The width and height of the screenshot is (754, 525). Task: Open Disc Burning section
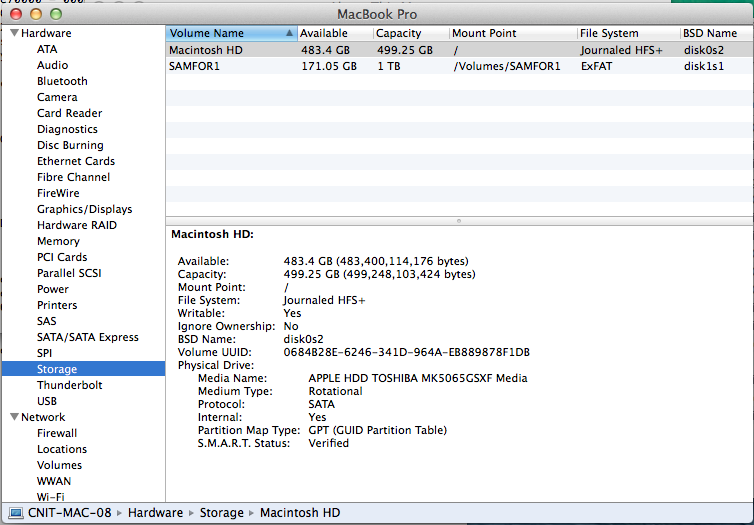[70, 145]
